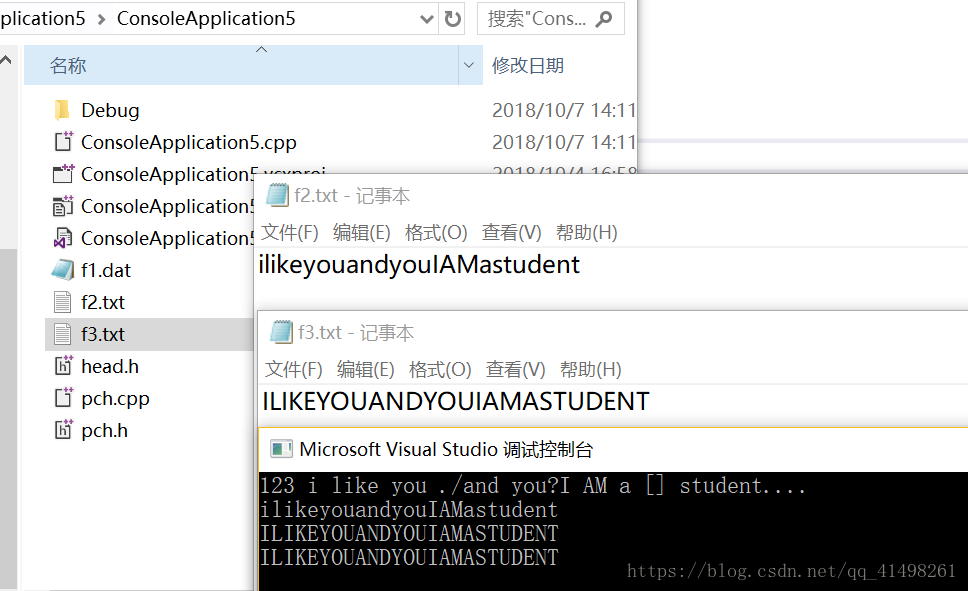Click the ConsoleApplication5 breadcrumb segment

click(206, 19)
